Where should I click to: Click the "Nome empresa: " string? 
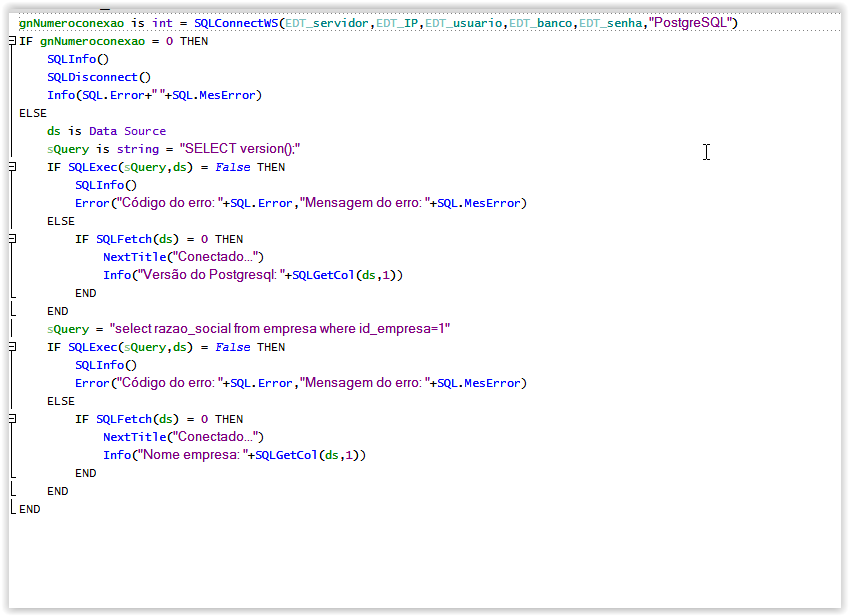[193, 455]
